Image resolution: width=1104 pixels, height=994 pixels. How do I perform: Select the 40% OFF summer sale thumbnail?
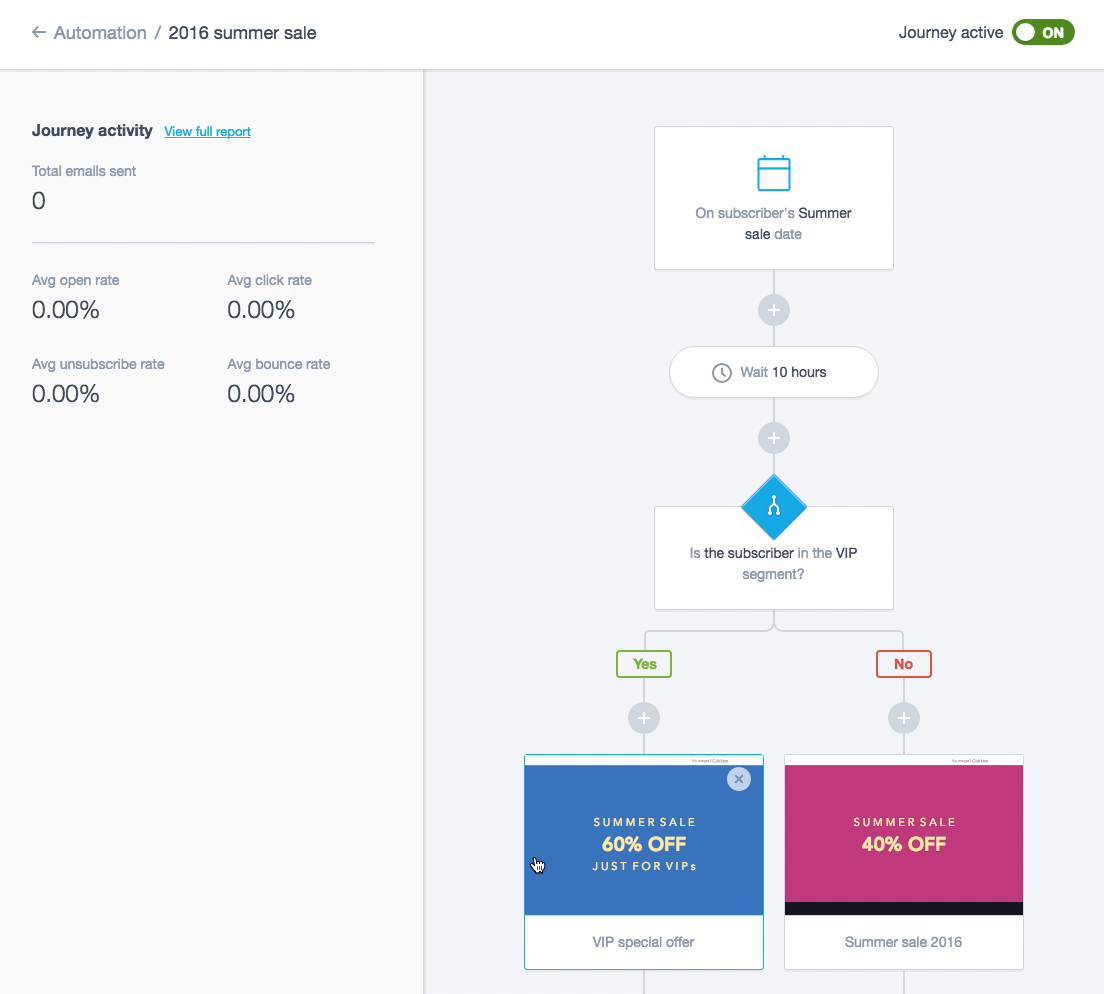(903, 840)
